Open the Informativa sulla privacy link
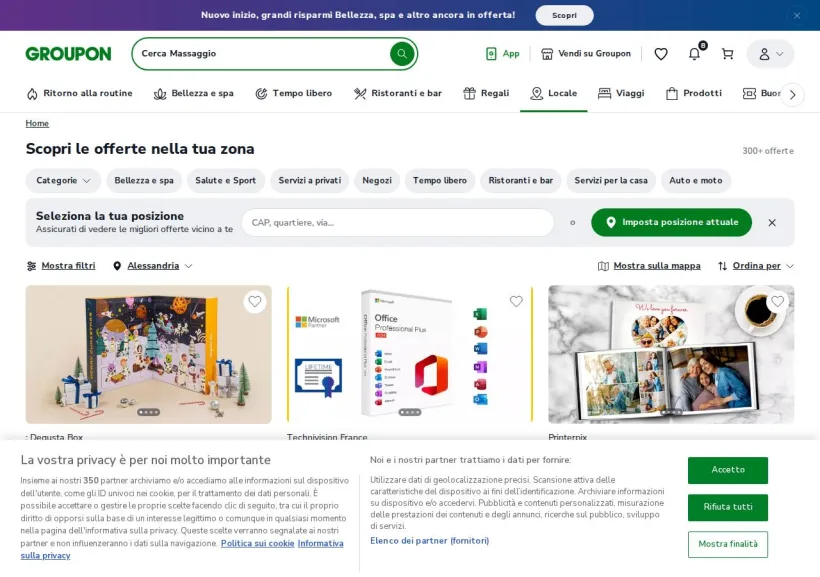Image resolution: width=820 pixels, height=577 pixels. [x=320, y=544]
